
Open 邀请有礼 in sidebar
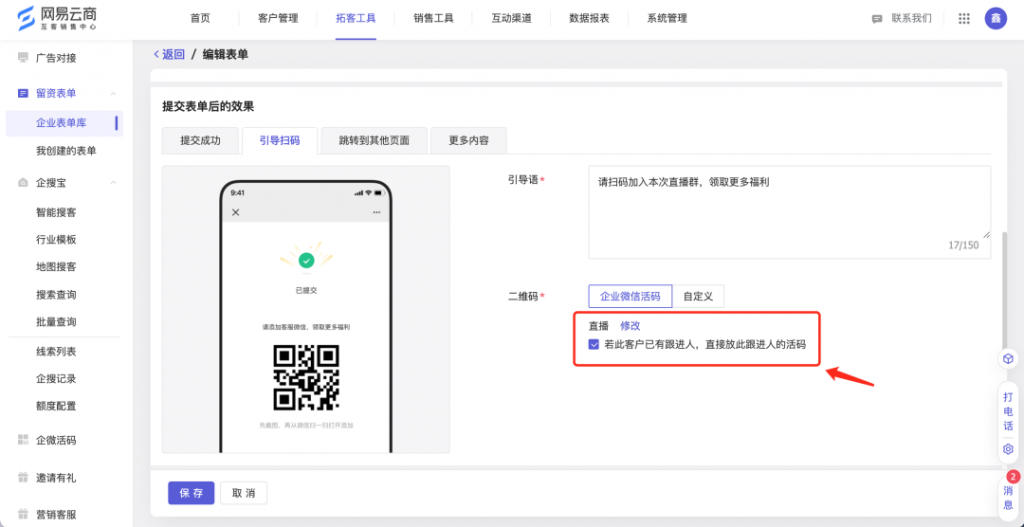56,477
